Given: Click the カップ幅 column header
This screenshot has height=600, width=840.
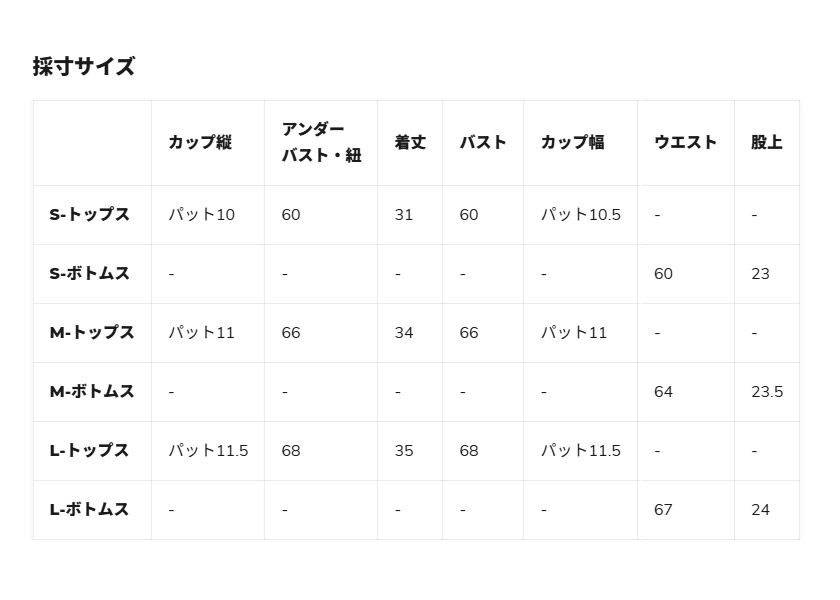Looking at the screenshot, I should [572, 143].
